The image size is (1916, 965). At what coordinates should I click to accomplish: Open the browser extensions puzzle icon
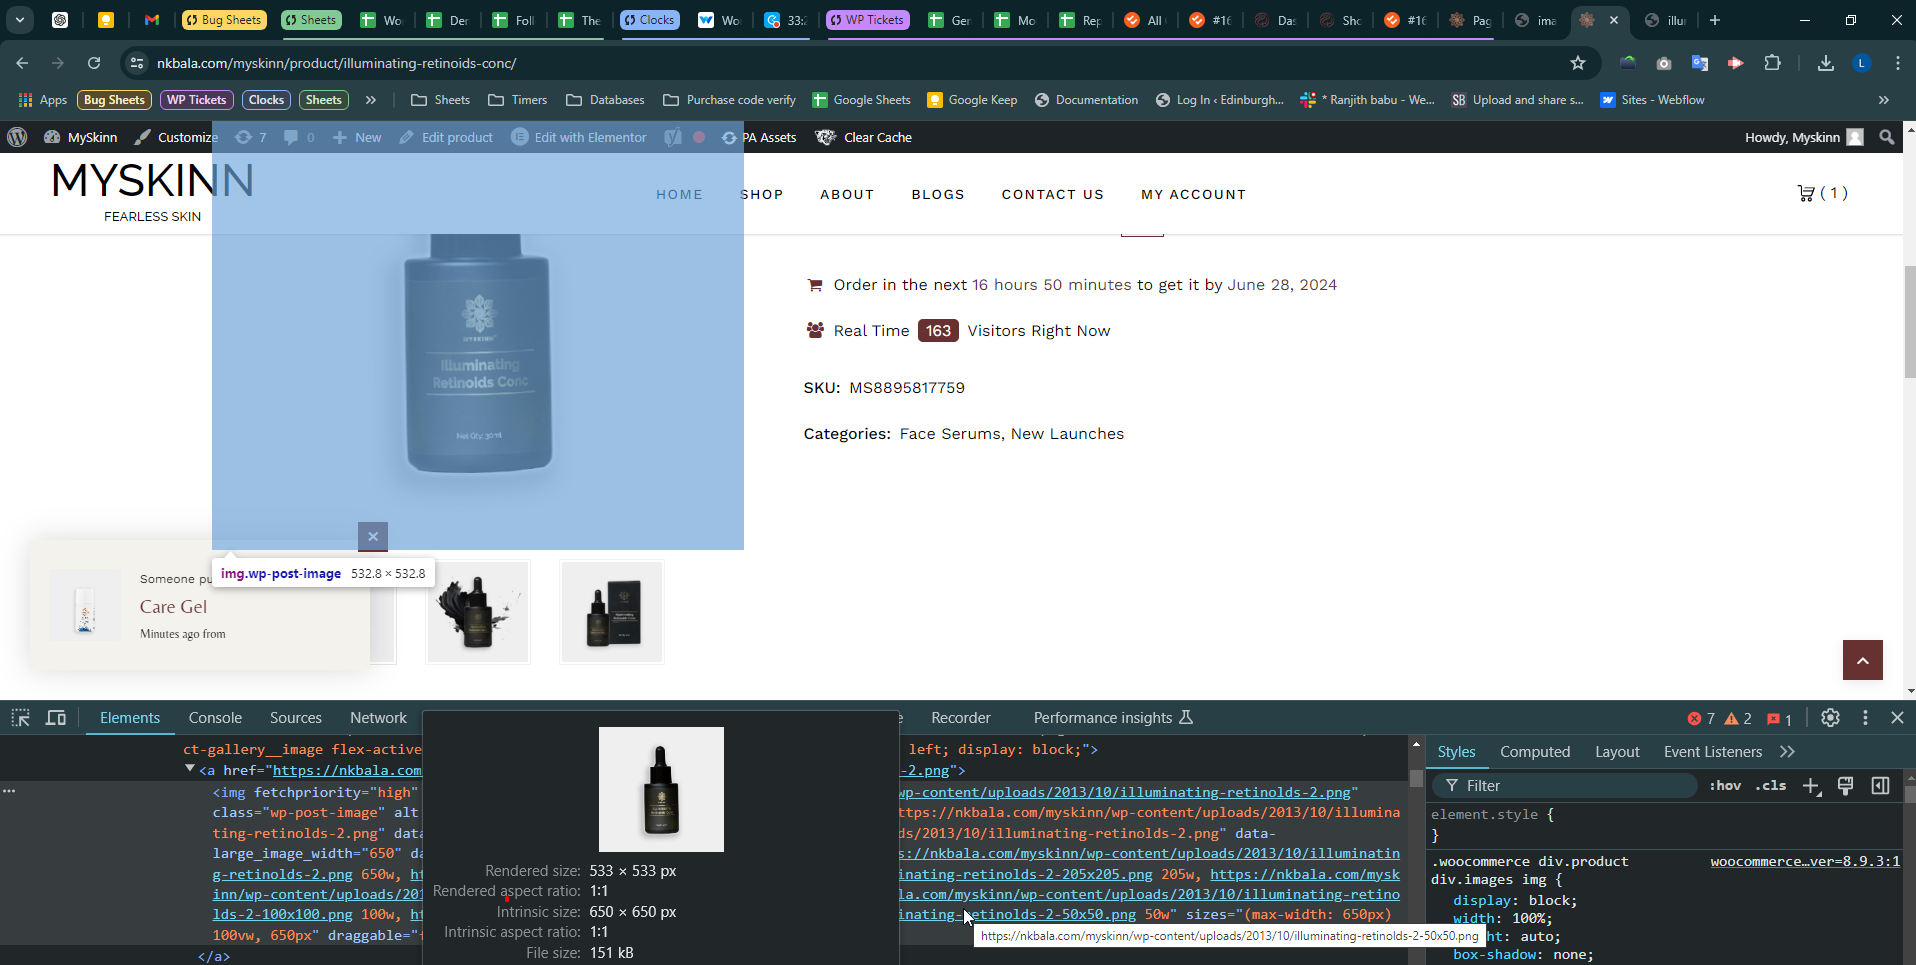point(1772,63)
